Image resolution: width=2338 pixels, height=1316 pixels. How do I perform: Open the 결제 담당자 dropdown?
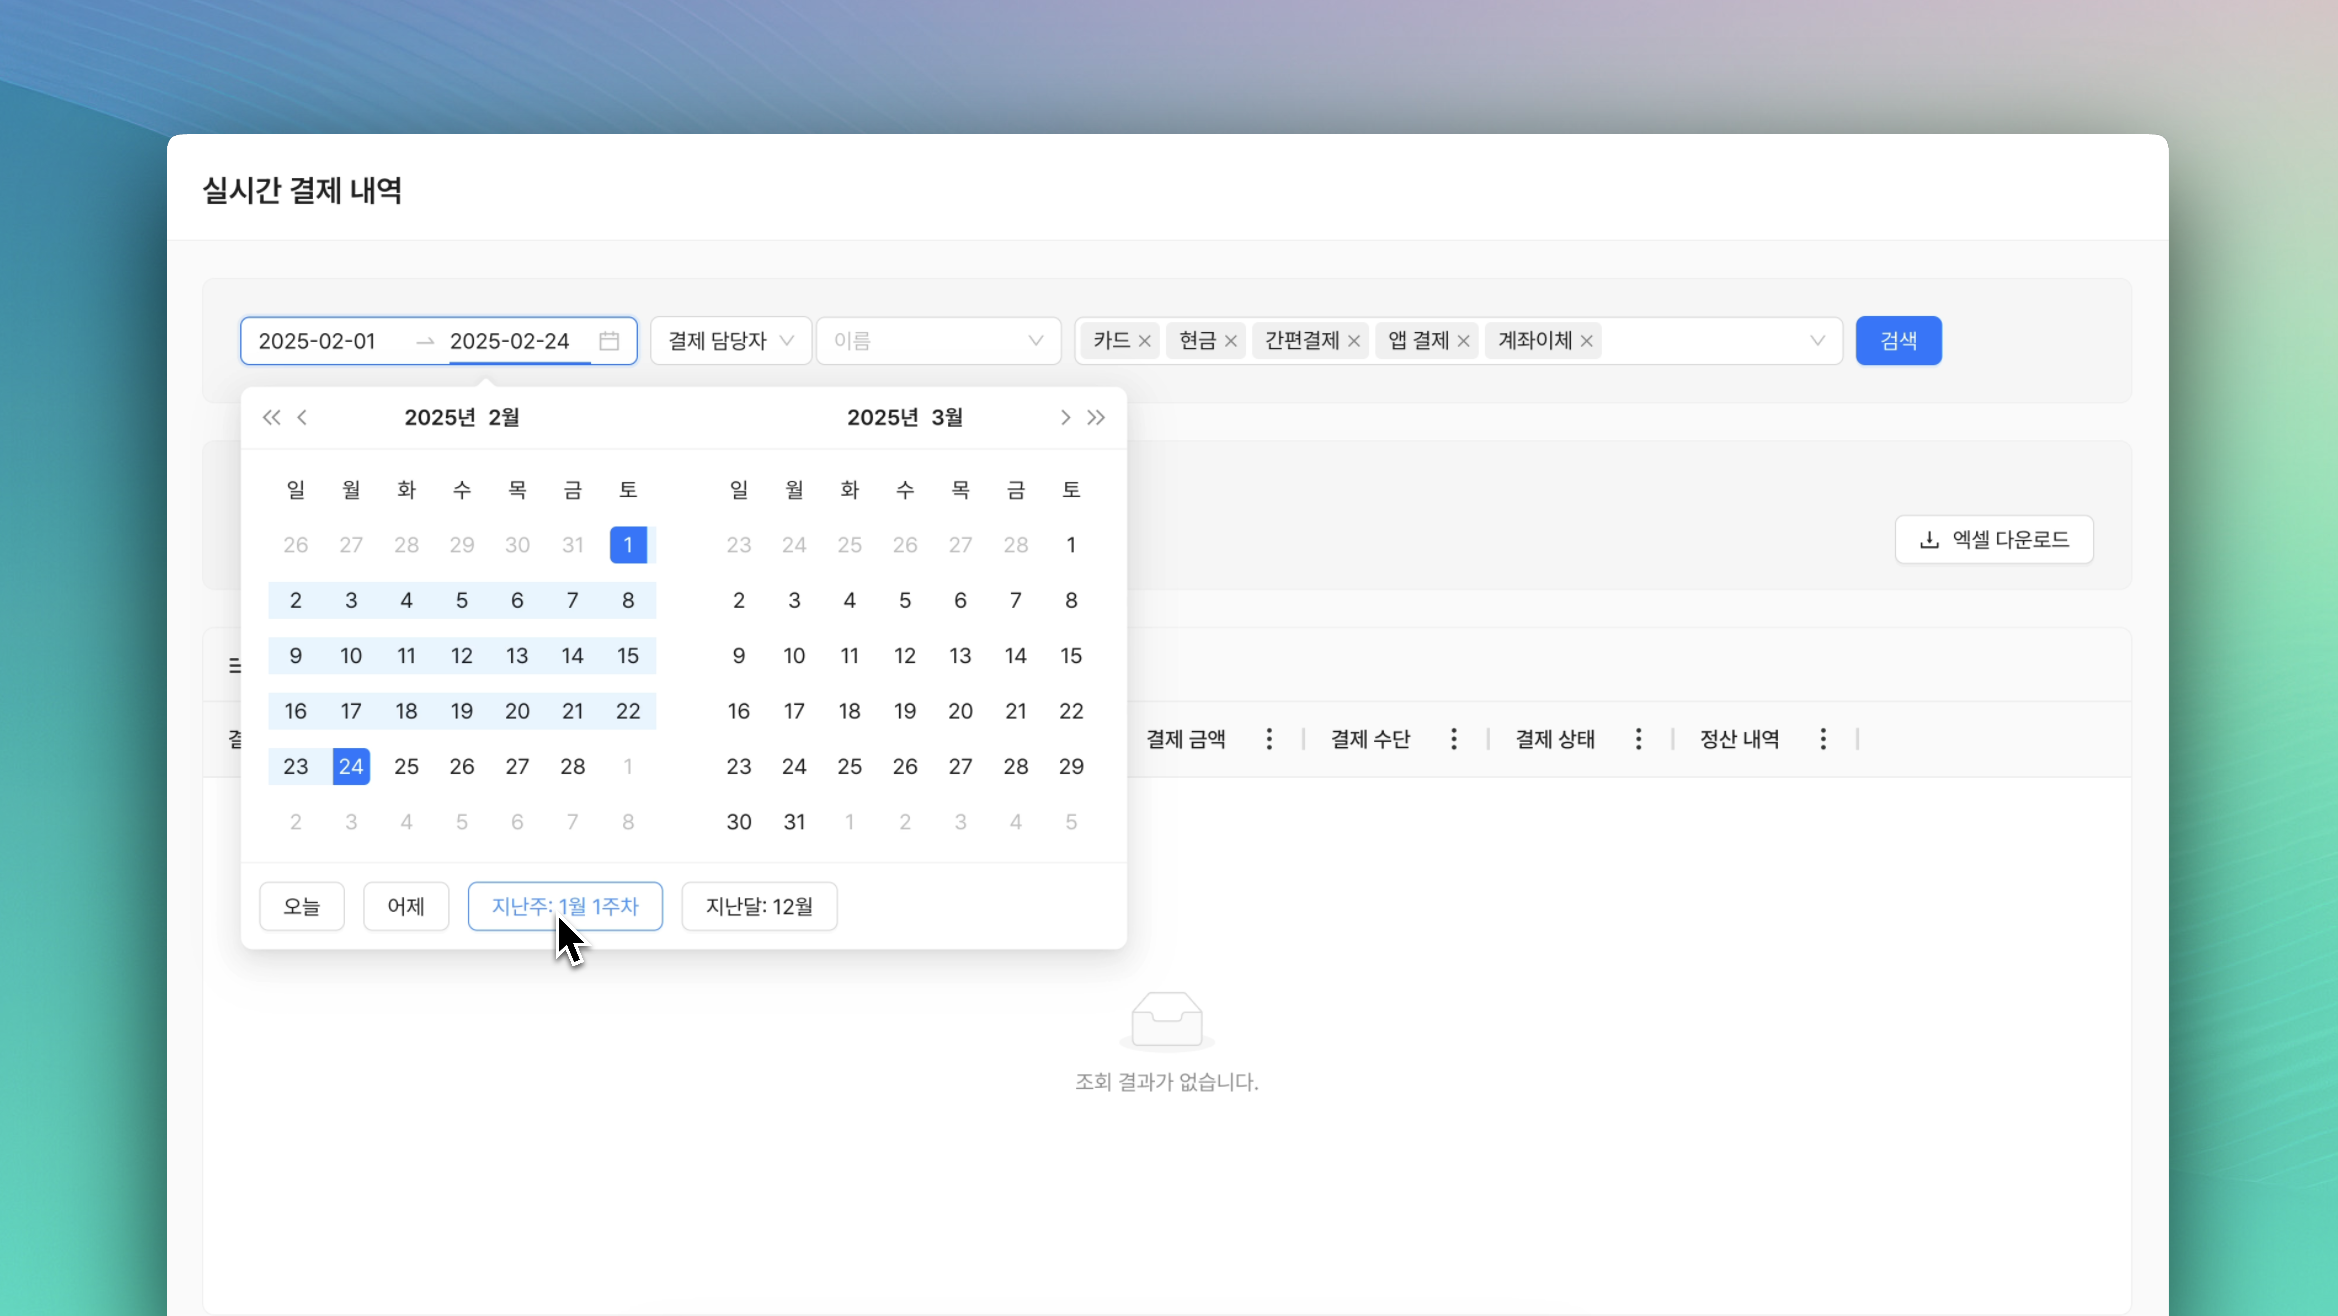click(x=730, y=341)
